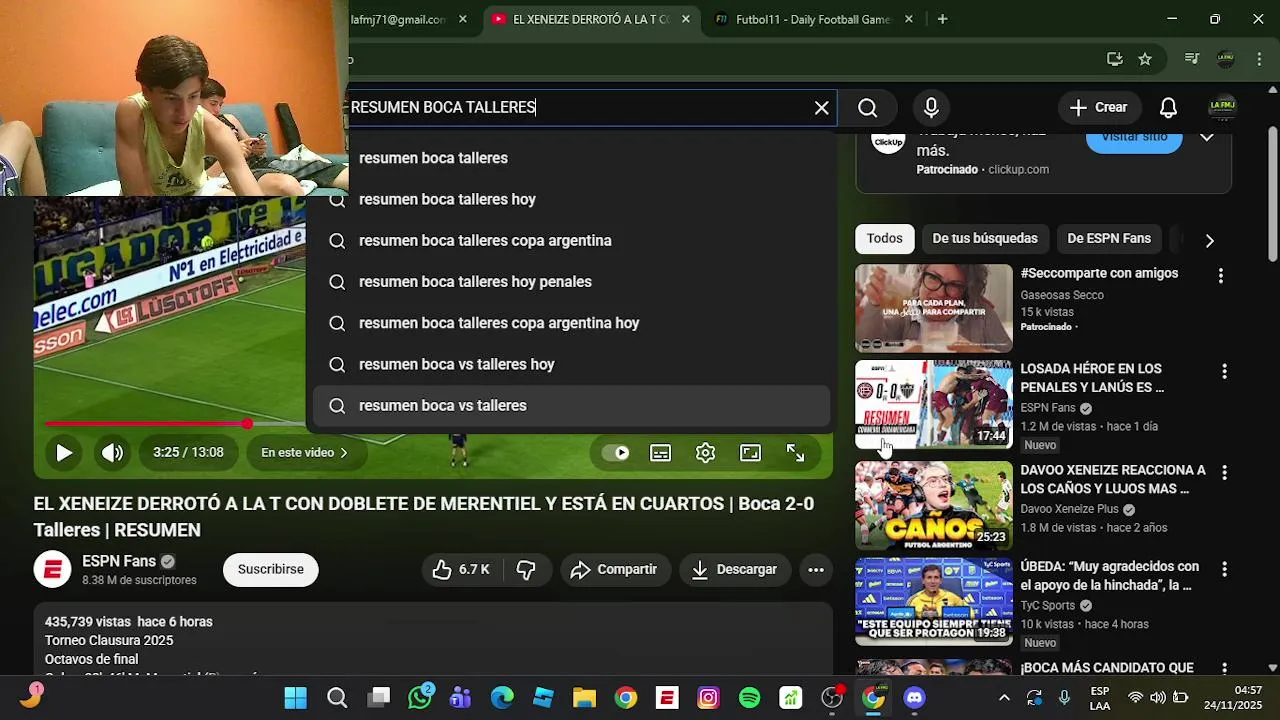1280x720 pixels.
Task: Start voice search with microphone icon
Action: pyautogui.click(x=931, y=108)
